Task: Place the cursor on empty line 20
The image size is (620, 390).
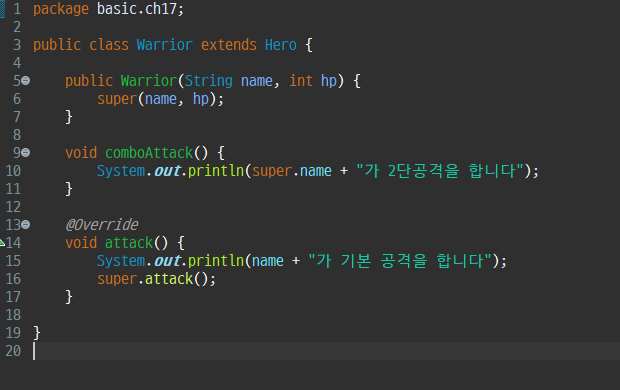Action: pos(327,351)
